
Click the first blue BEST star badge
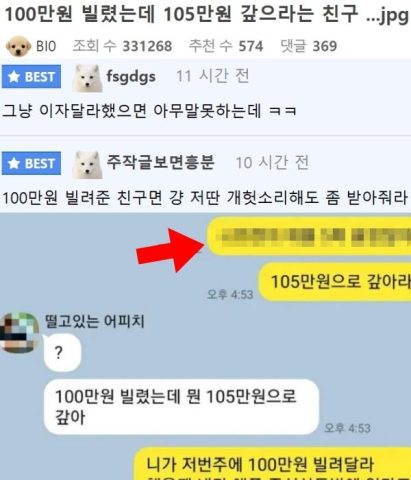point(31,77)
